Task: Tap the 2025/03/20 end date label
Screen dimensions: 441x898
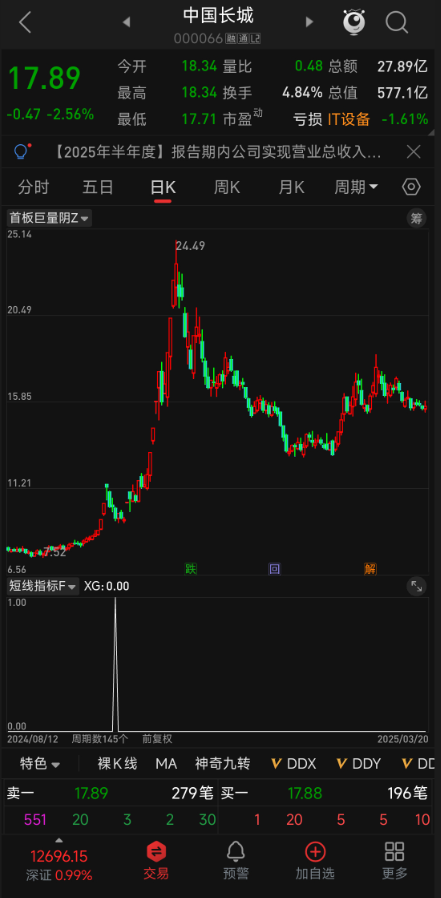Action: [403, 739]
